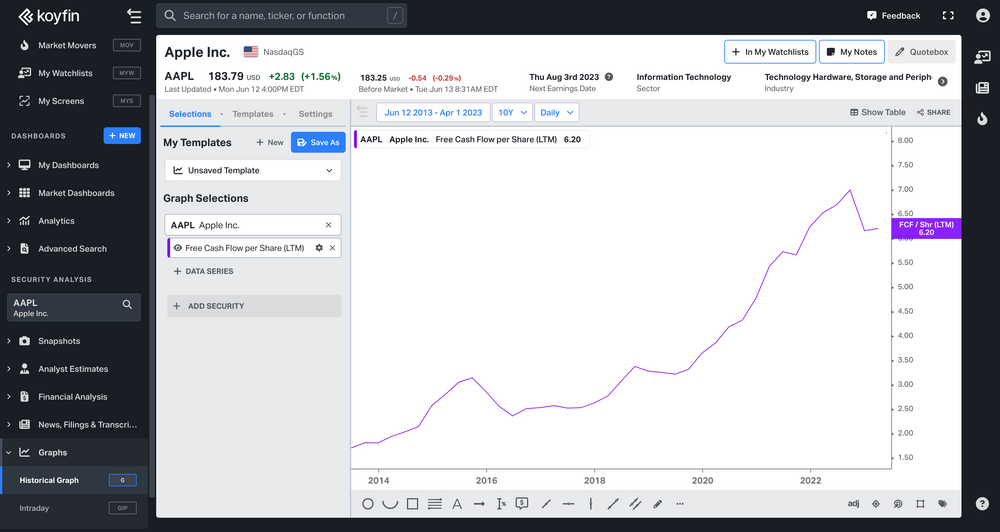Screen dimensions: 1000x532
Task: Switch to the Settings tab
Action: tap(315, 114)
